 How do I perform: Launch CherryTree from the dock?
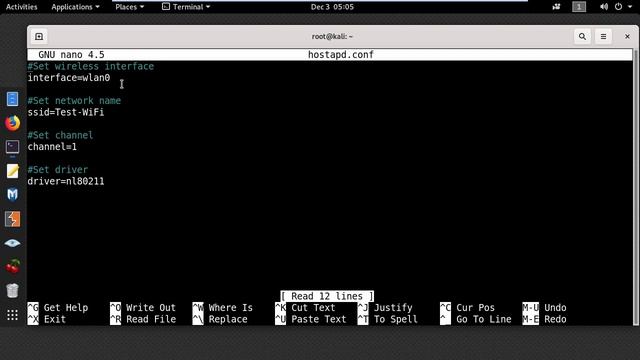(x=13, y=267)
